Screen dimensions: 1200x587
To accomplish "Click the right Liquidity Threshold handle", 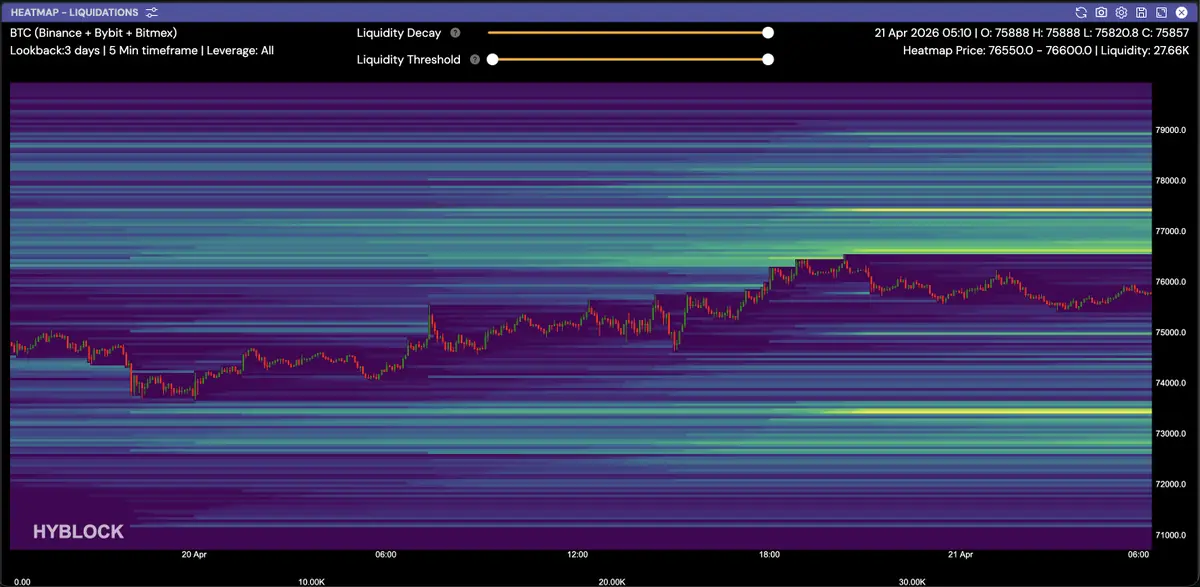I will pyautogui.click(x=768, y=60).
